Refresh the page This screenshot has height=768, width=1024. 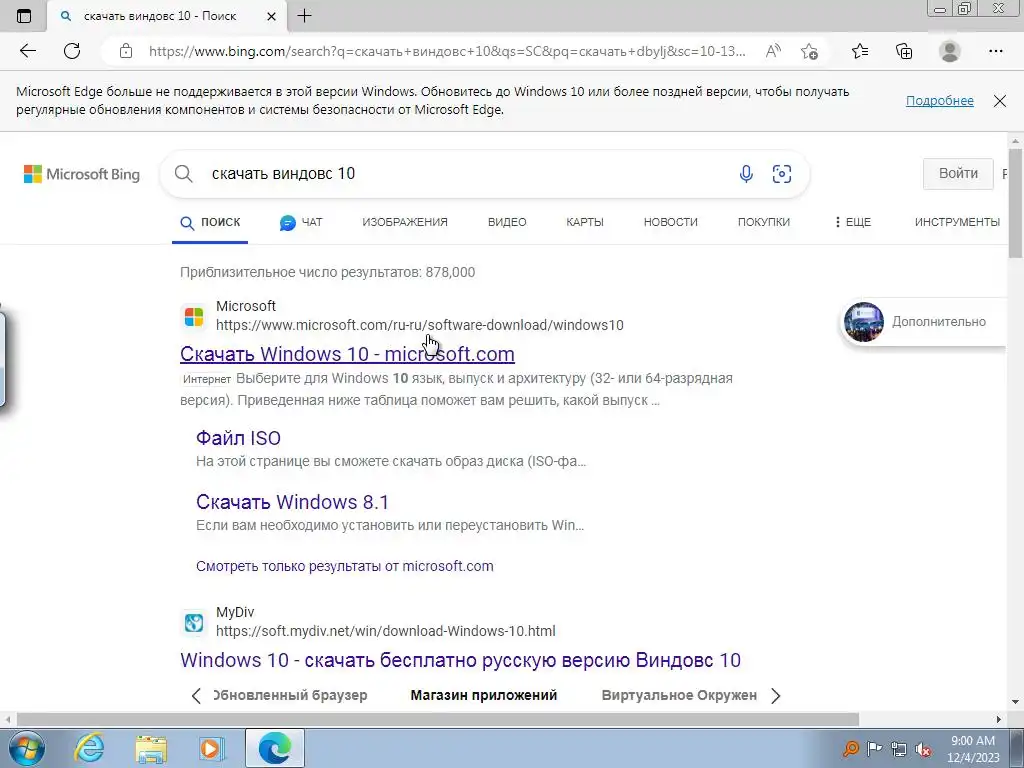coord(72,51)
